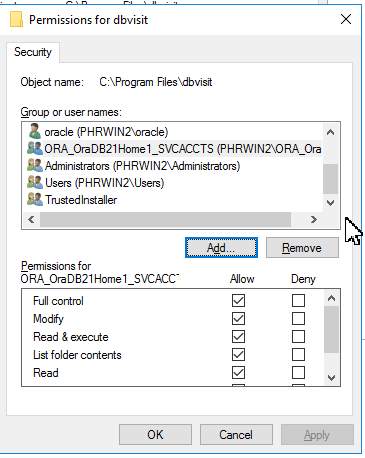Click the object path C:\Program Files\dbvisit

pyautogui.click(x=156, y=82)
